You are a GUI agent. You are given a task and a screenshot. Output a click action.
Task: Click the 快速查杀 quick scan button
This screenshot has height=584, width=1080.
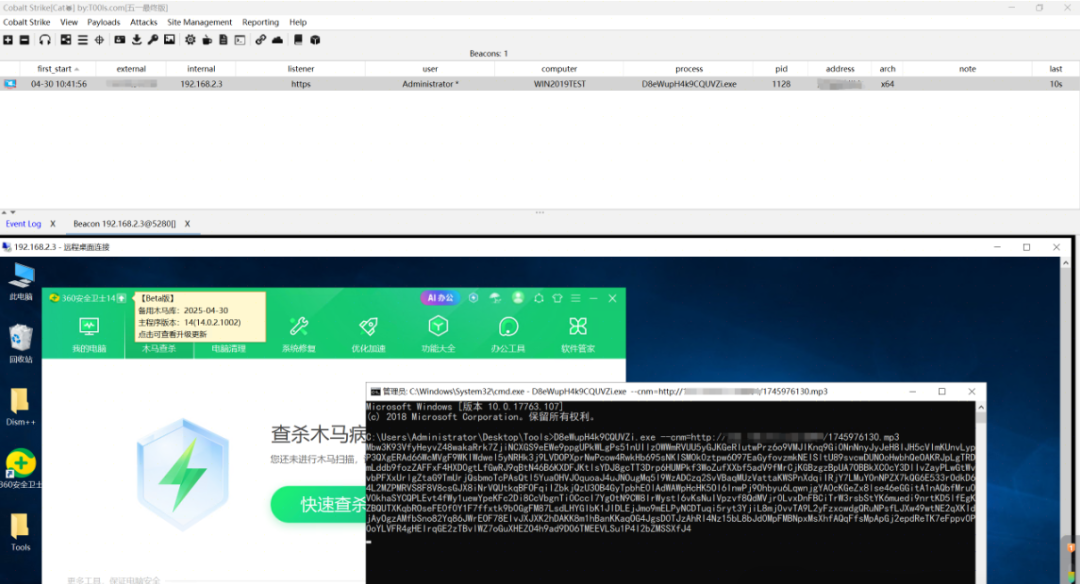tap(319, 505)
